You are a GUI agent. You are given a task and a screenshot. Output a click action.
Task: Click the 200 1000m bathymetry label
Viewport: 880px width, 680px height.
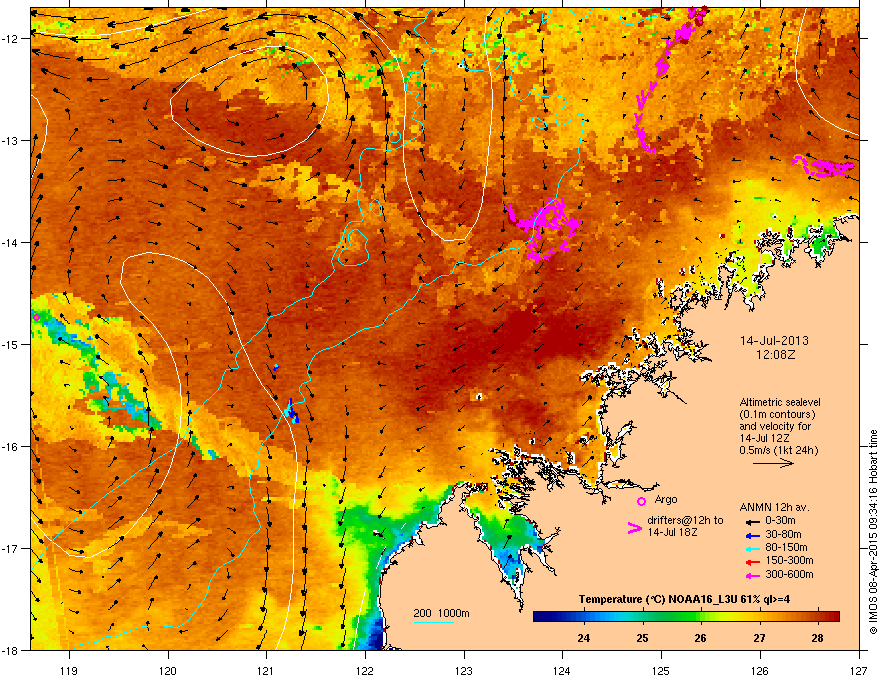coord(441,613)
